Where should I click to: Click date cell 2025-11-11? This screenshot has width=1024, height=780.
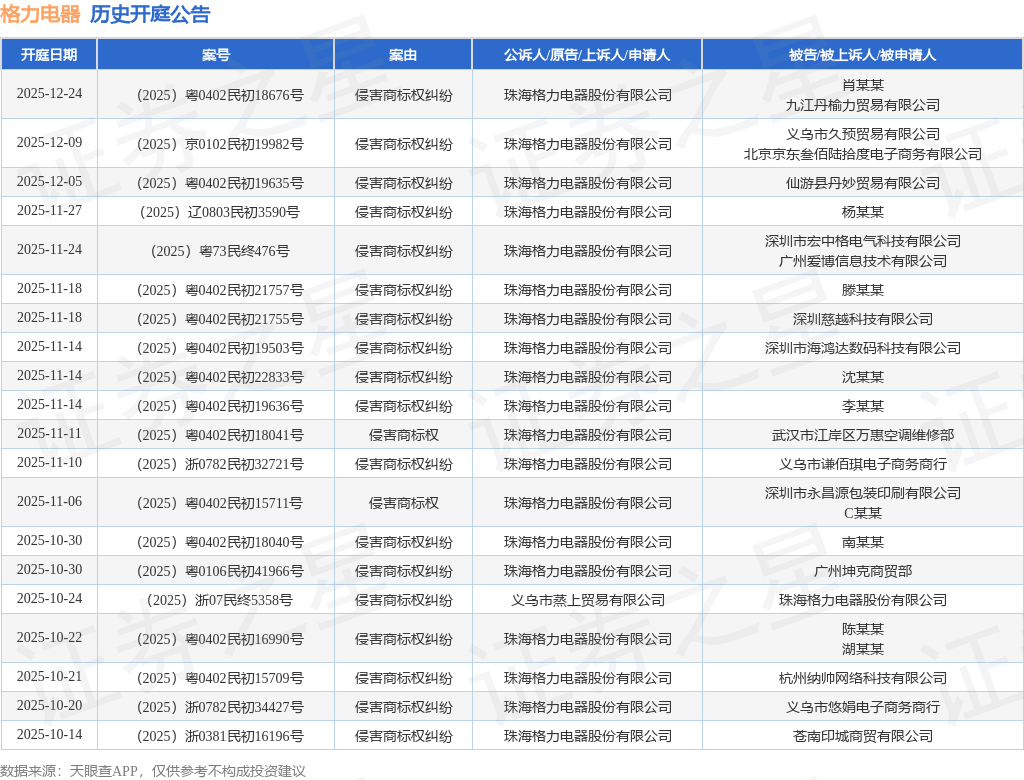[50, 434]
